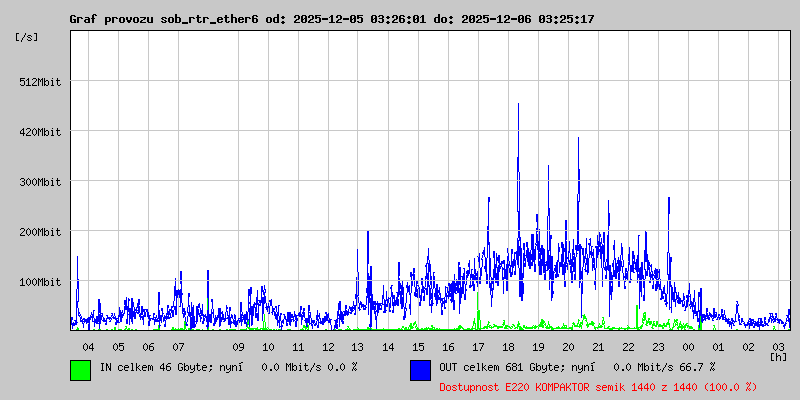Click the 200Mbit y-axis label
Screen dimensions: 800x400
[41, 232]
